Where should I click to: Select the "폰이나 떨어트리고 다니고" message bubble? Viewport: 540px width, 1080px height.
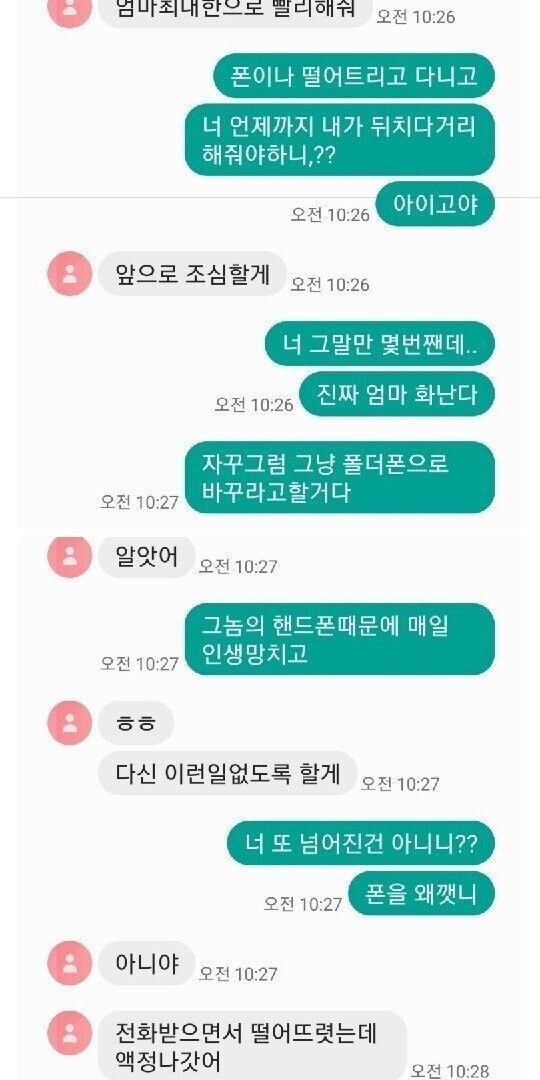(x=354, y=75)
